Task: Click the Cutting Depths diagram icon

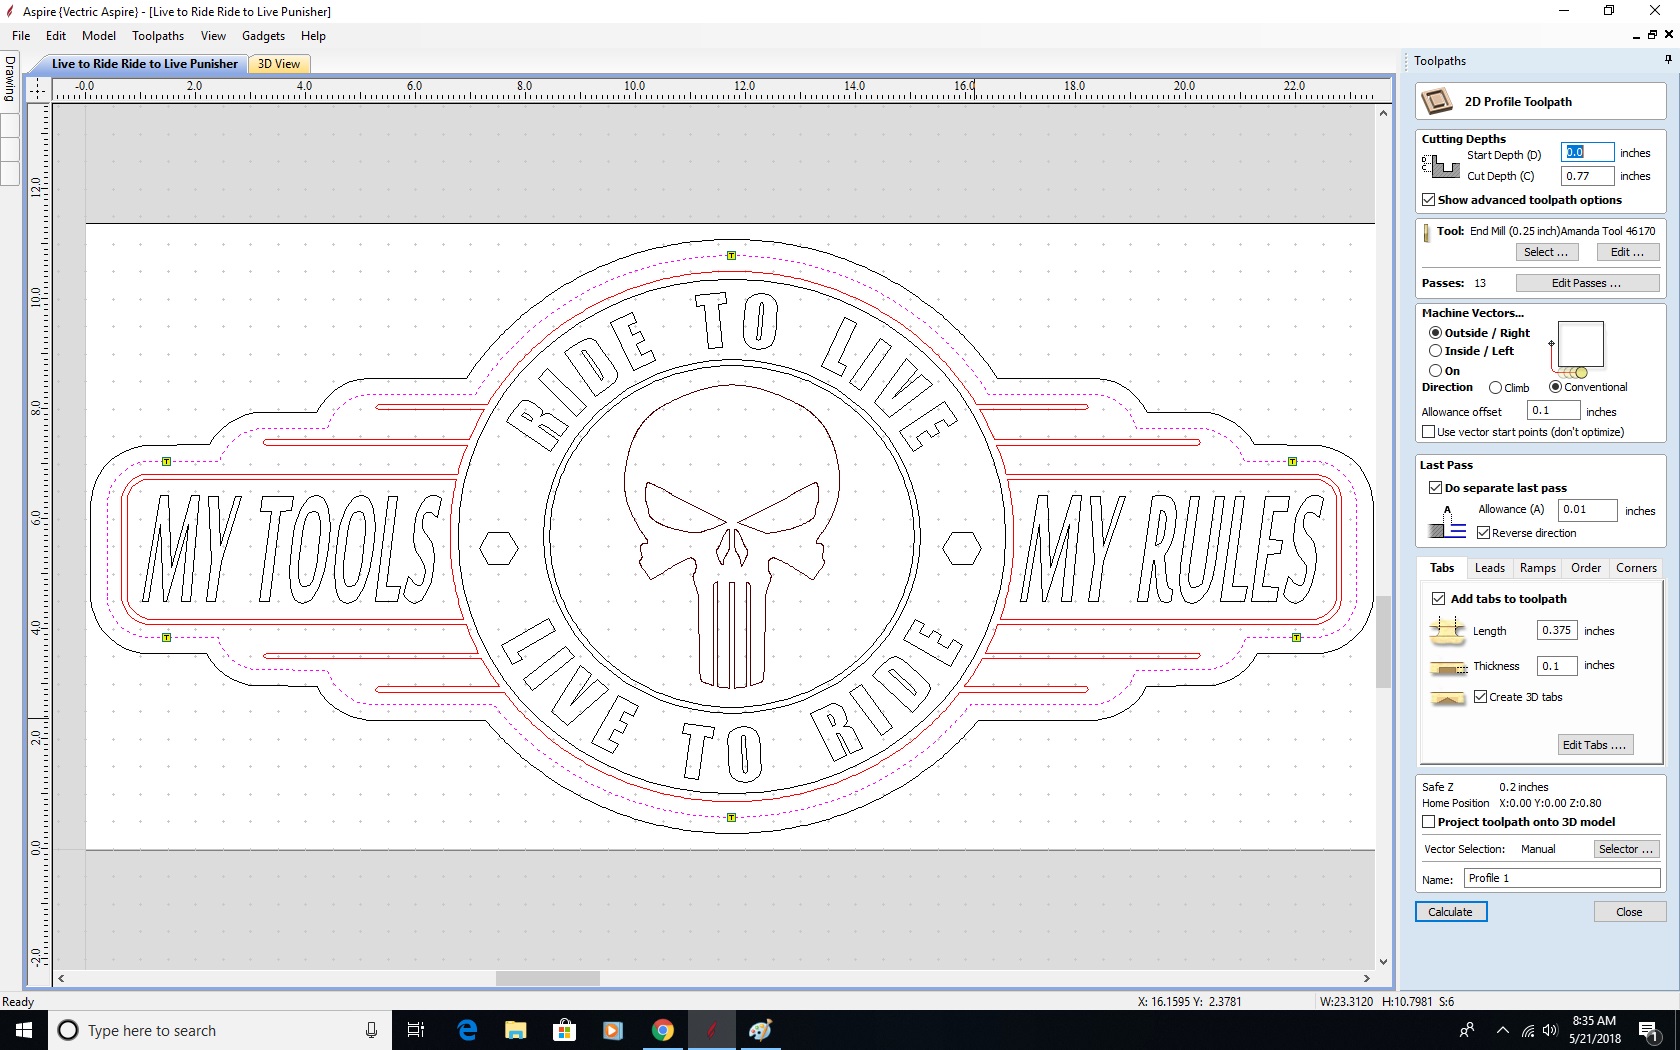Action: (x=1440, y=166)
